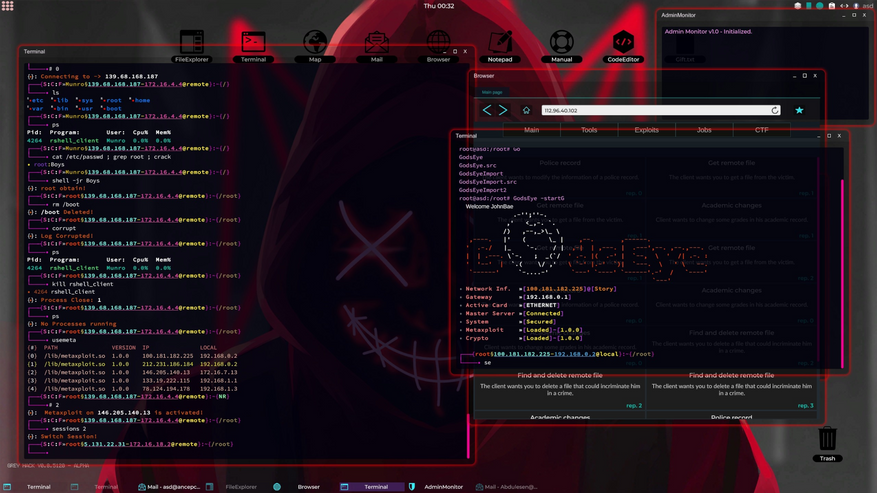877x493 pixels.
Task: Click 'Admin Monitor v1.0 - Initialized.' text
Action: pyautogui.click(x=708, y=31)
